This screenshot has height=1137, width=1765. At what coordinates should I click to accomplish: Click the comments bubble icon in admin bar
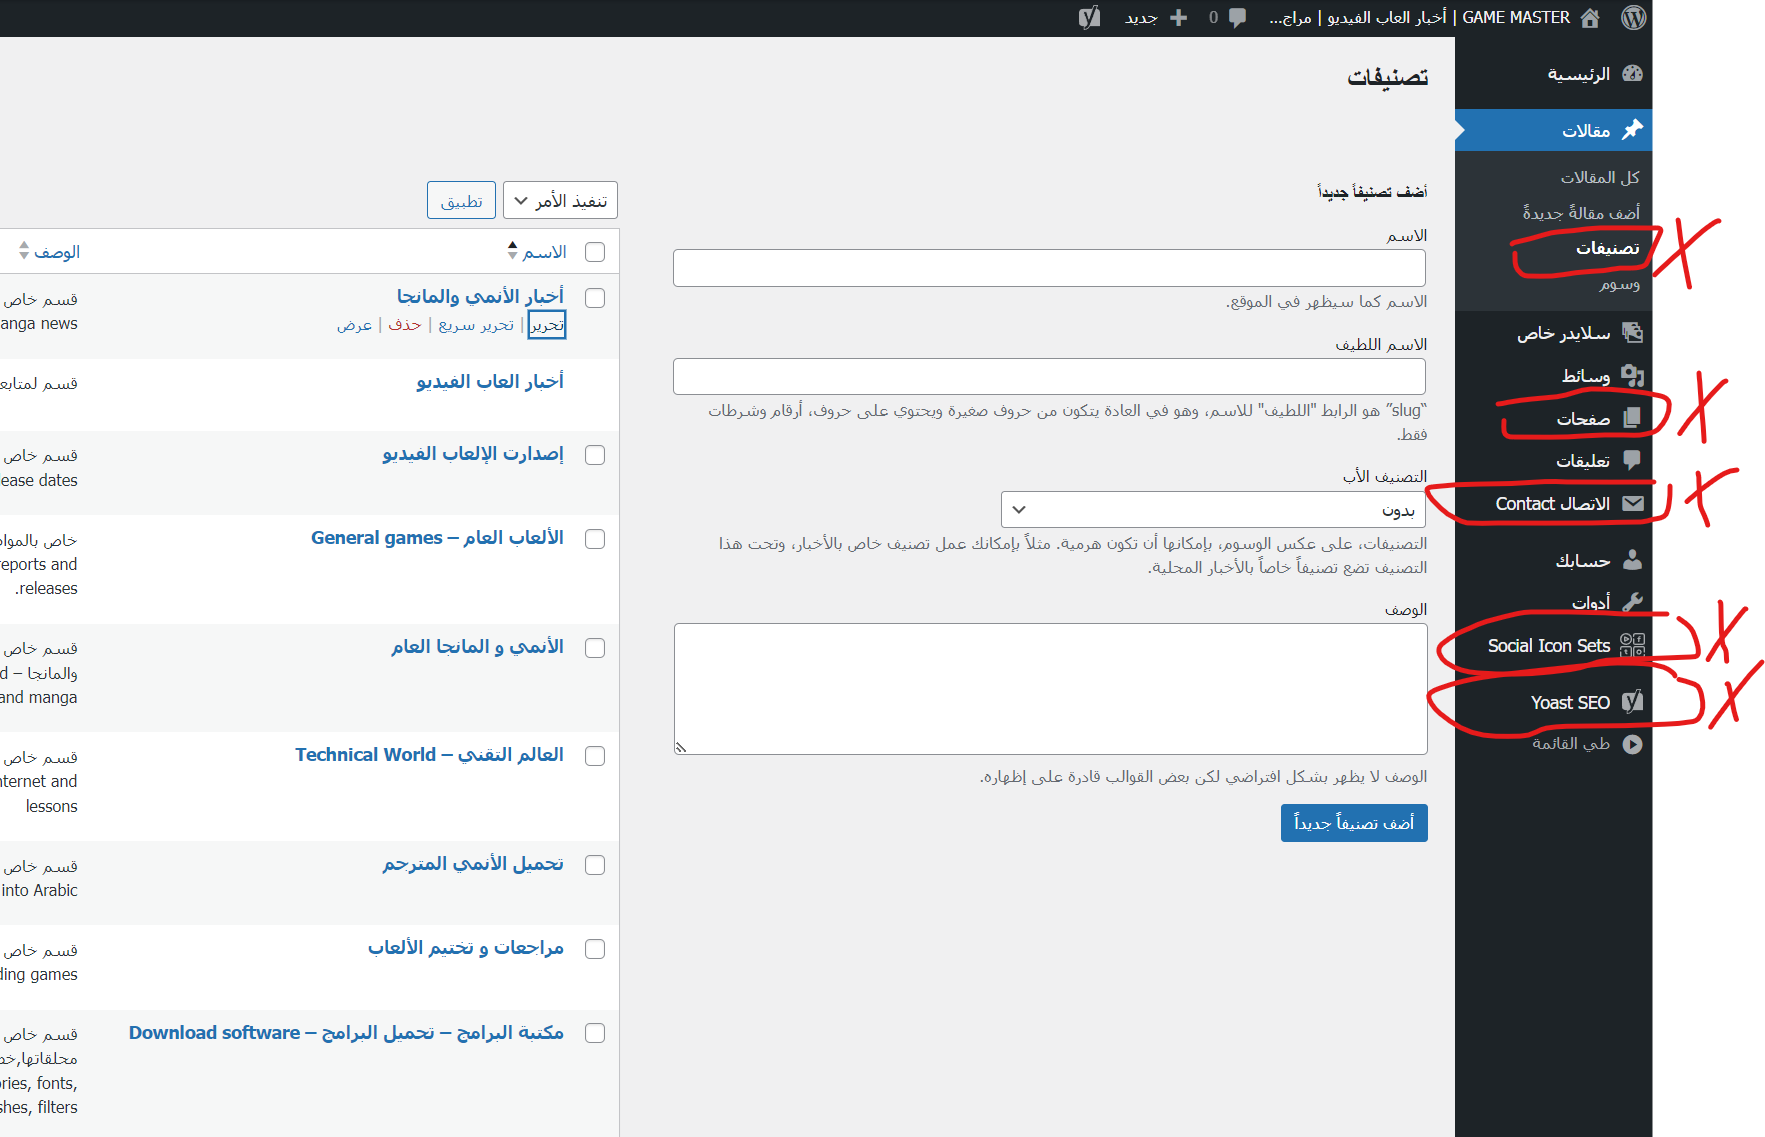tap(1237, 18)
